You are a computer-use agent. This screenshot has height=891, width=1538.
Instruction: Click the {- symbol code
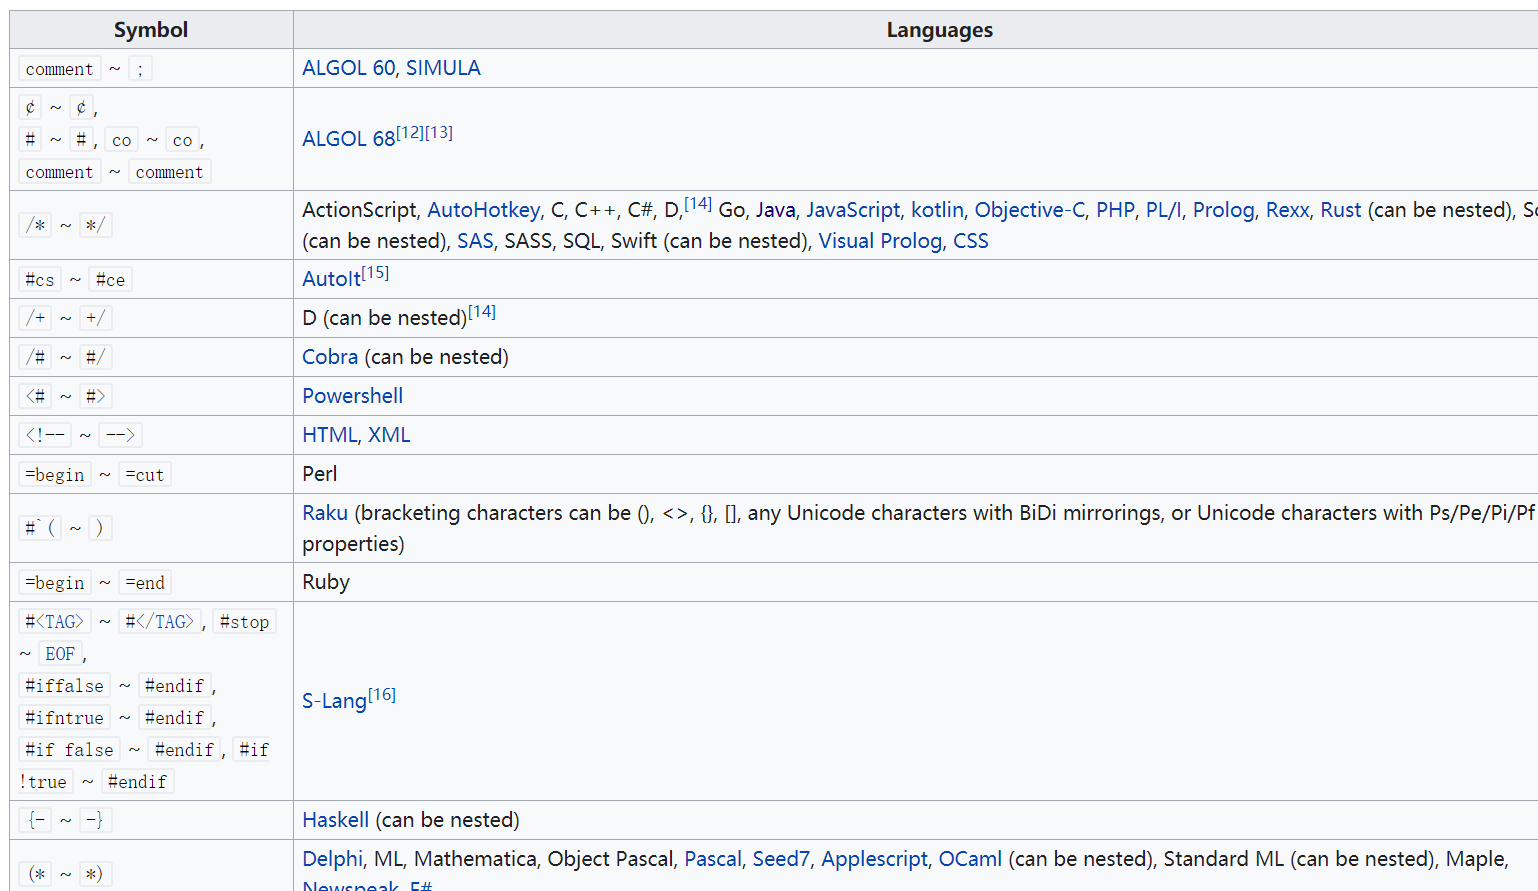click(x=36, y=820)
